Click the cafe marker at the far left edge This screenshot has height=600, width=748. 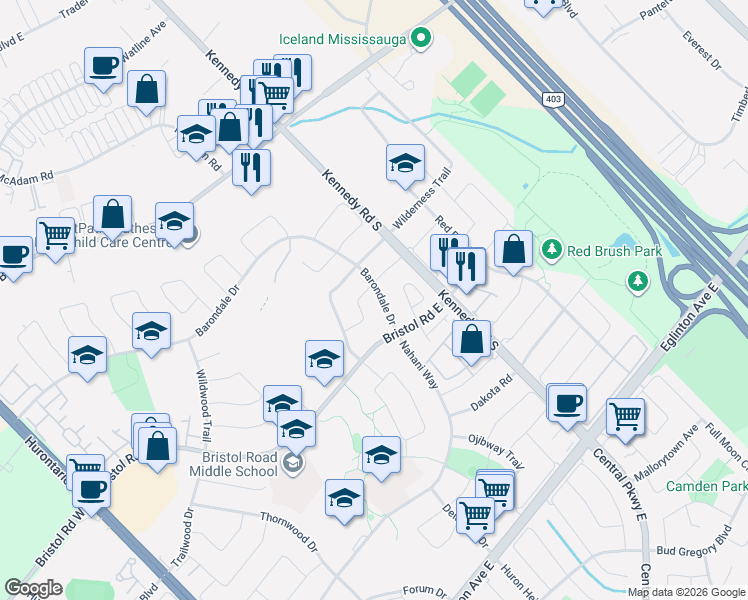point(14,256)
